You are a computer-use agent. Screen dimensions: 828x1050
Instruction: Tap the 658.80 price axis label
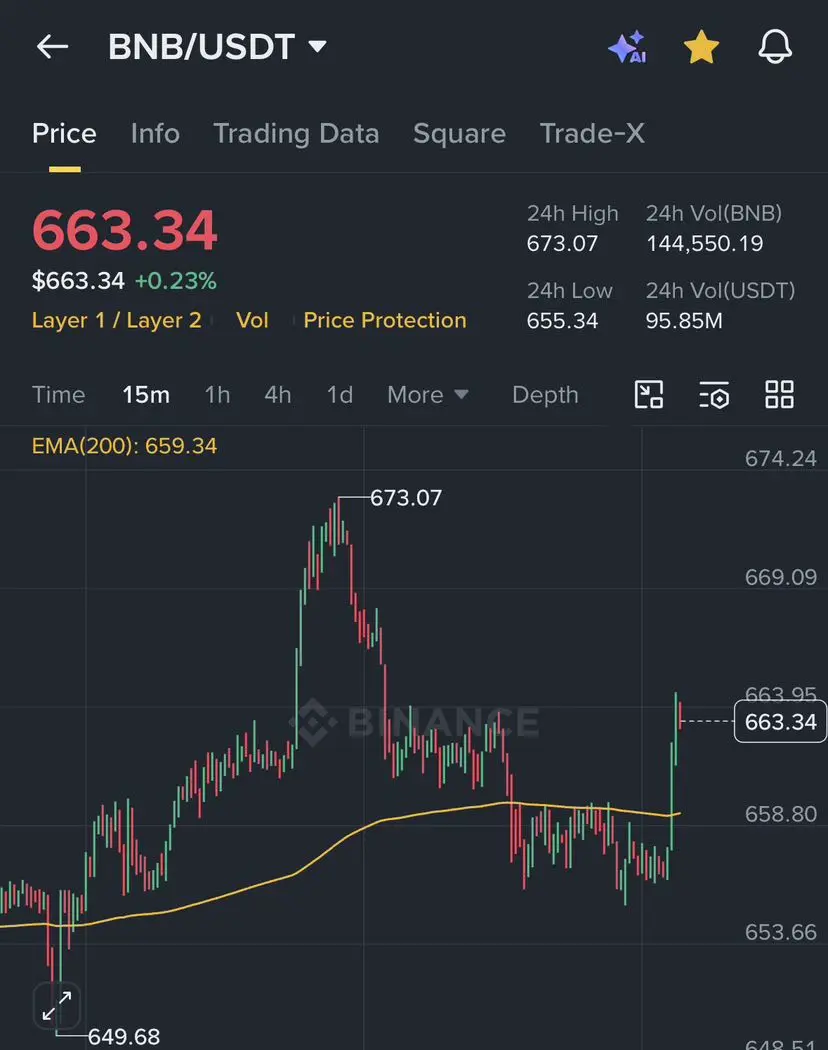[x=780, y=814]
